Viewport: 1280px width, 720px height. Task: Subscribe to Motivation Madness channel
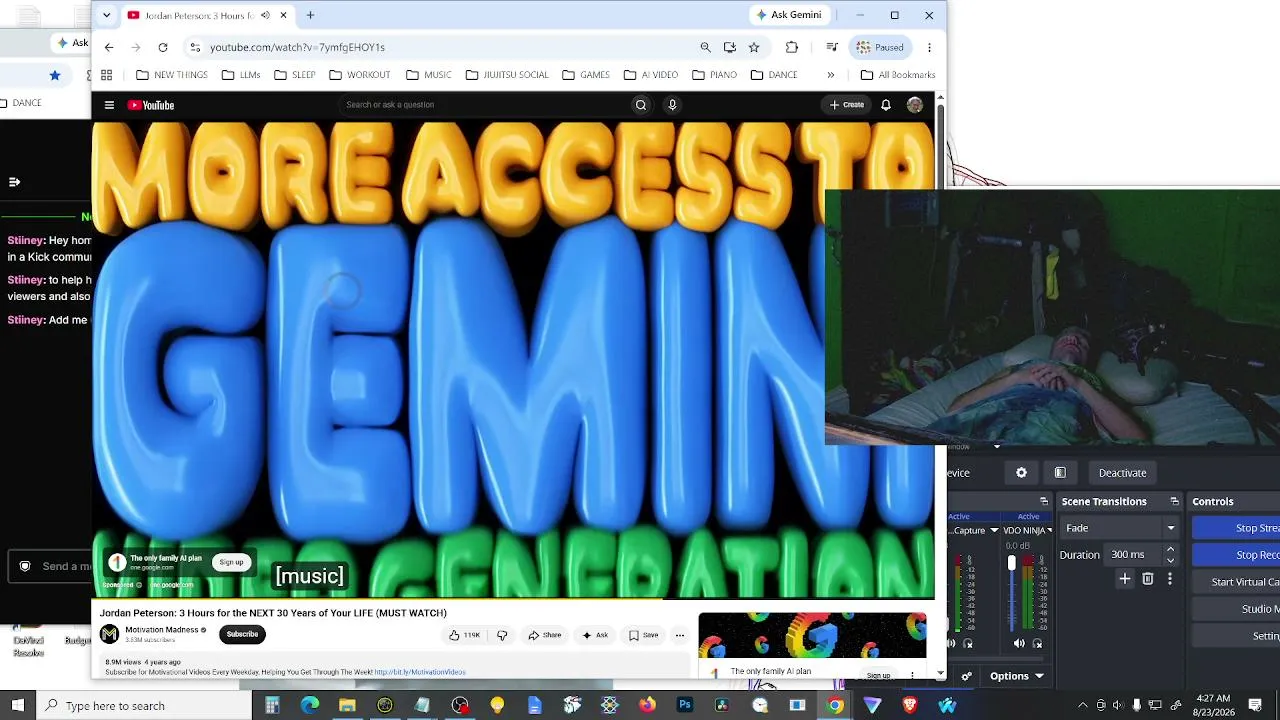point(242,634)
